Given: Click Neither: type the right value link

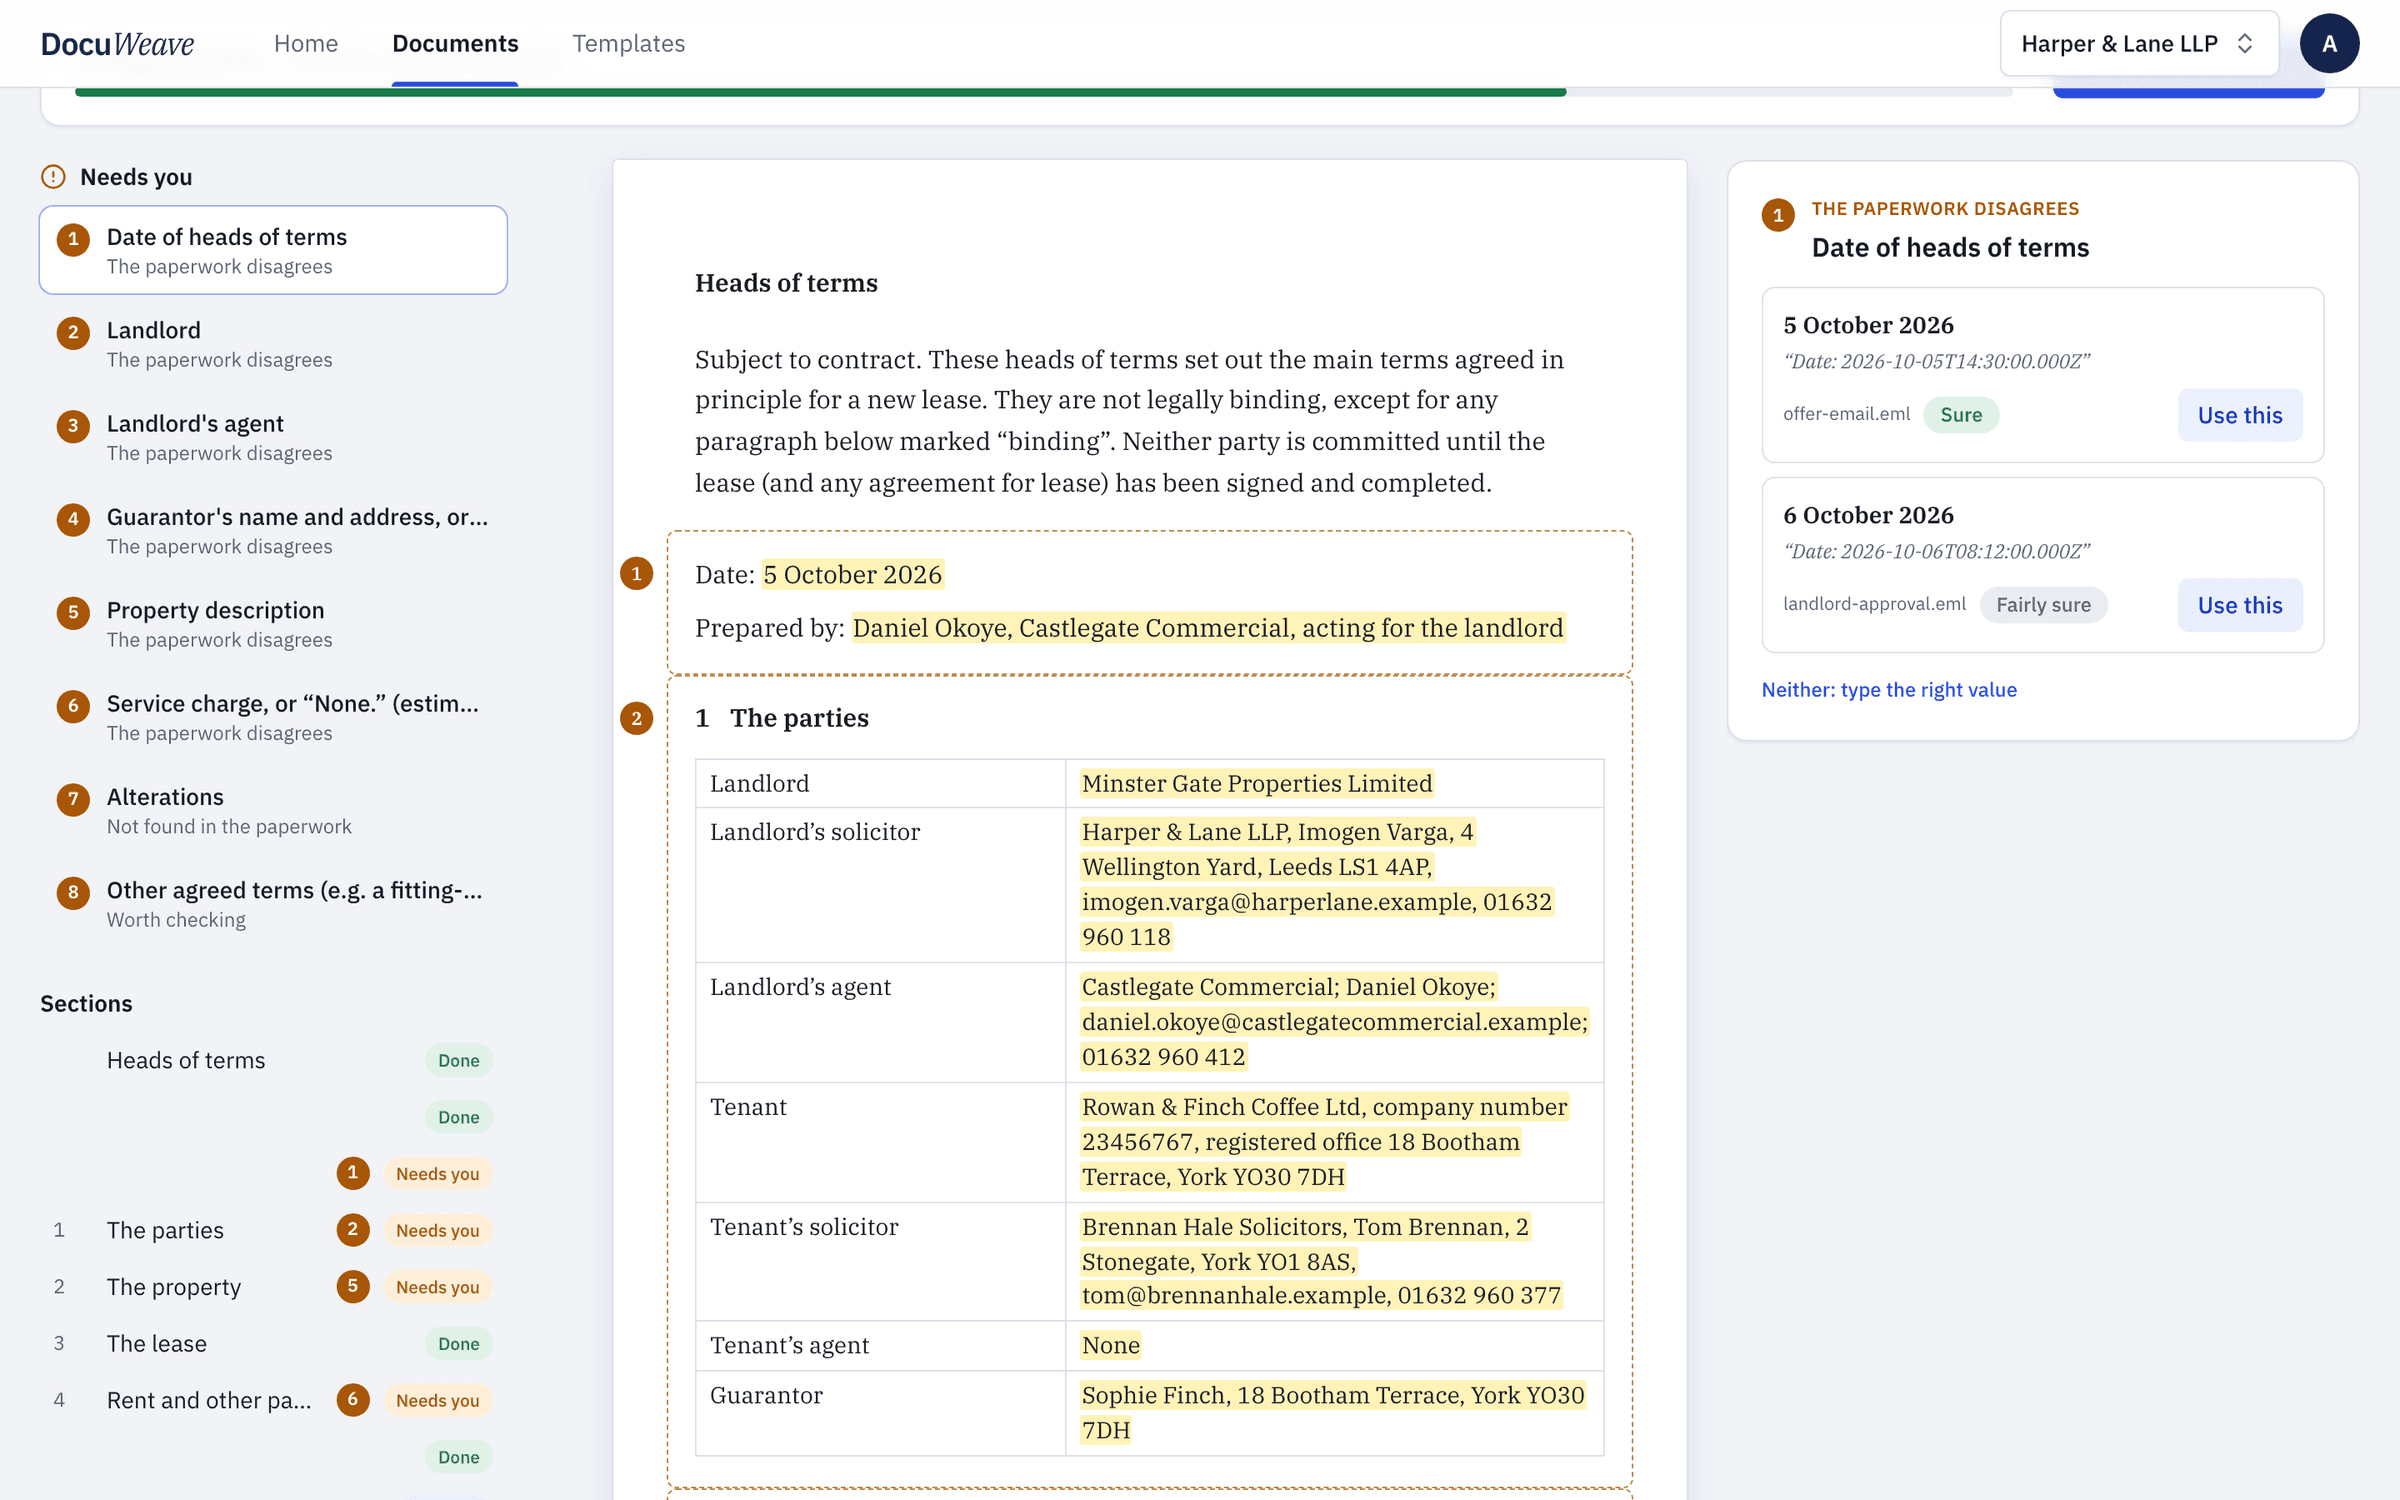Looking at the screenshot, I should (x=1888, y=689).
